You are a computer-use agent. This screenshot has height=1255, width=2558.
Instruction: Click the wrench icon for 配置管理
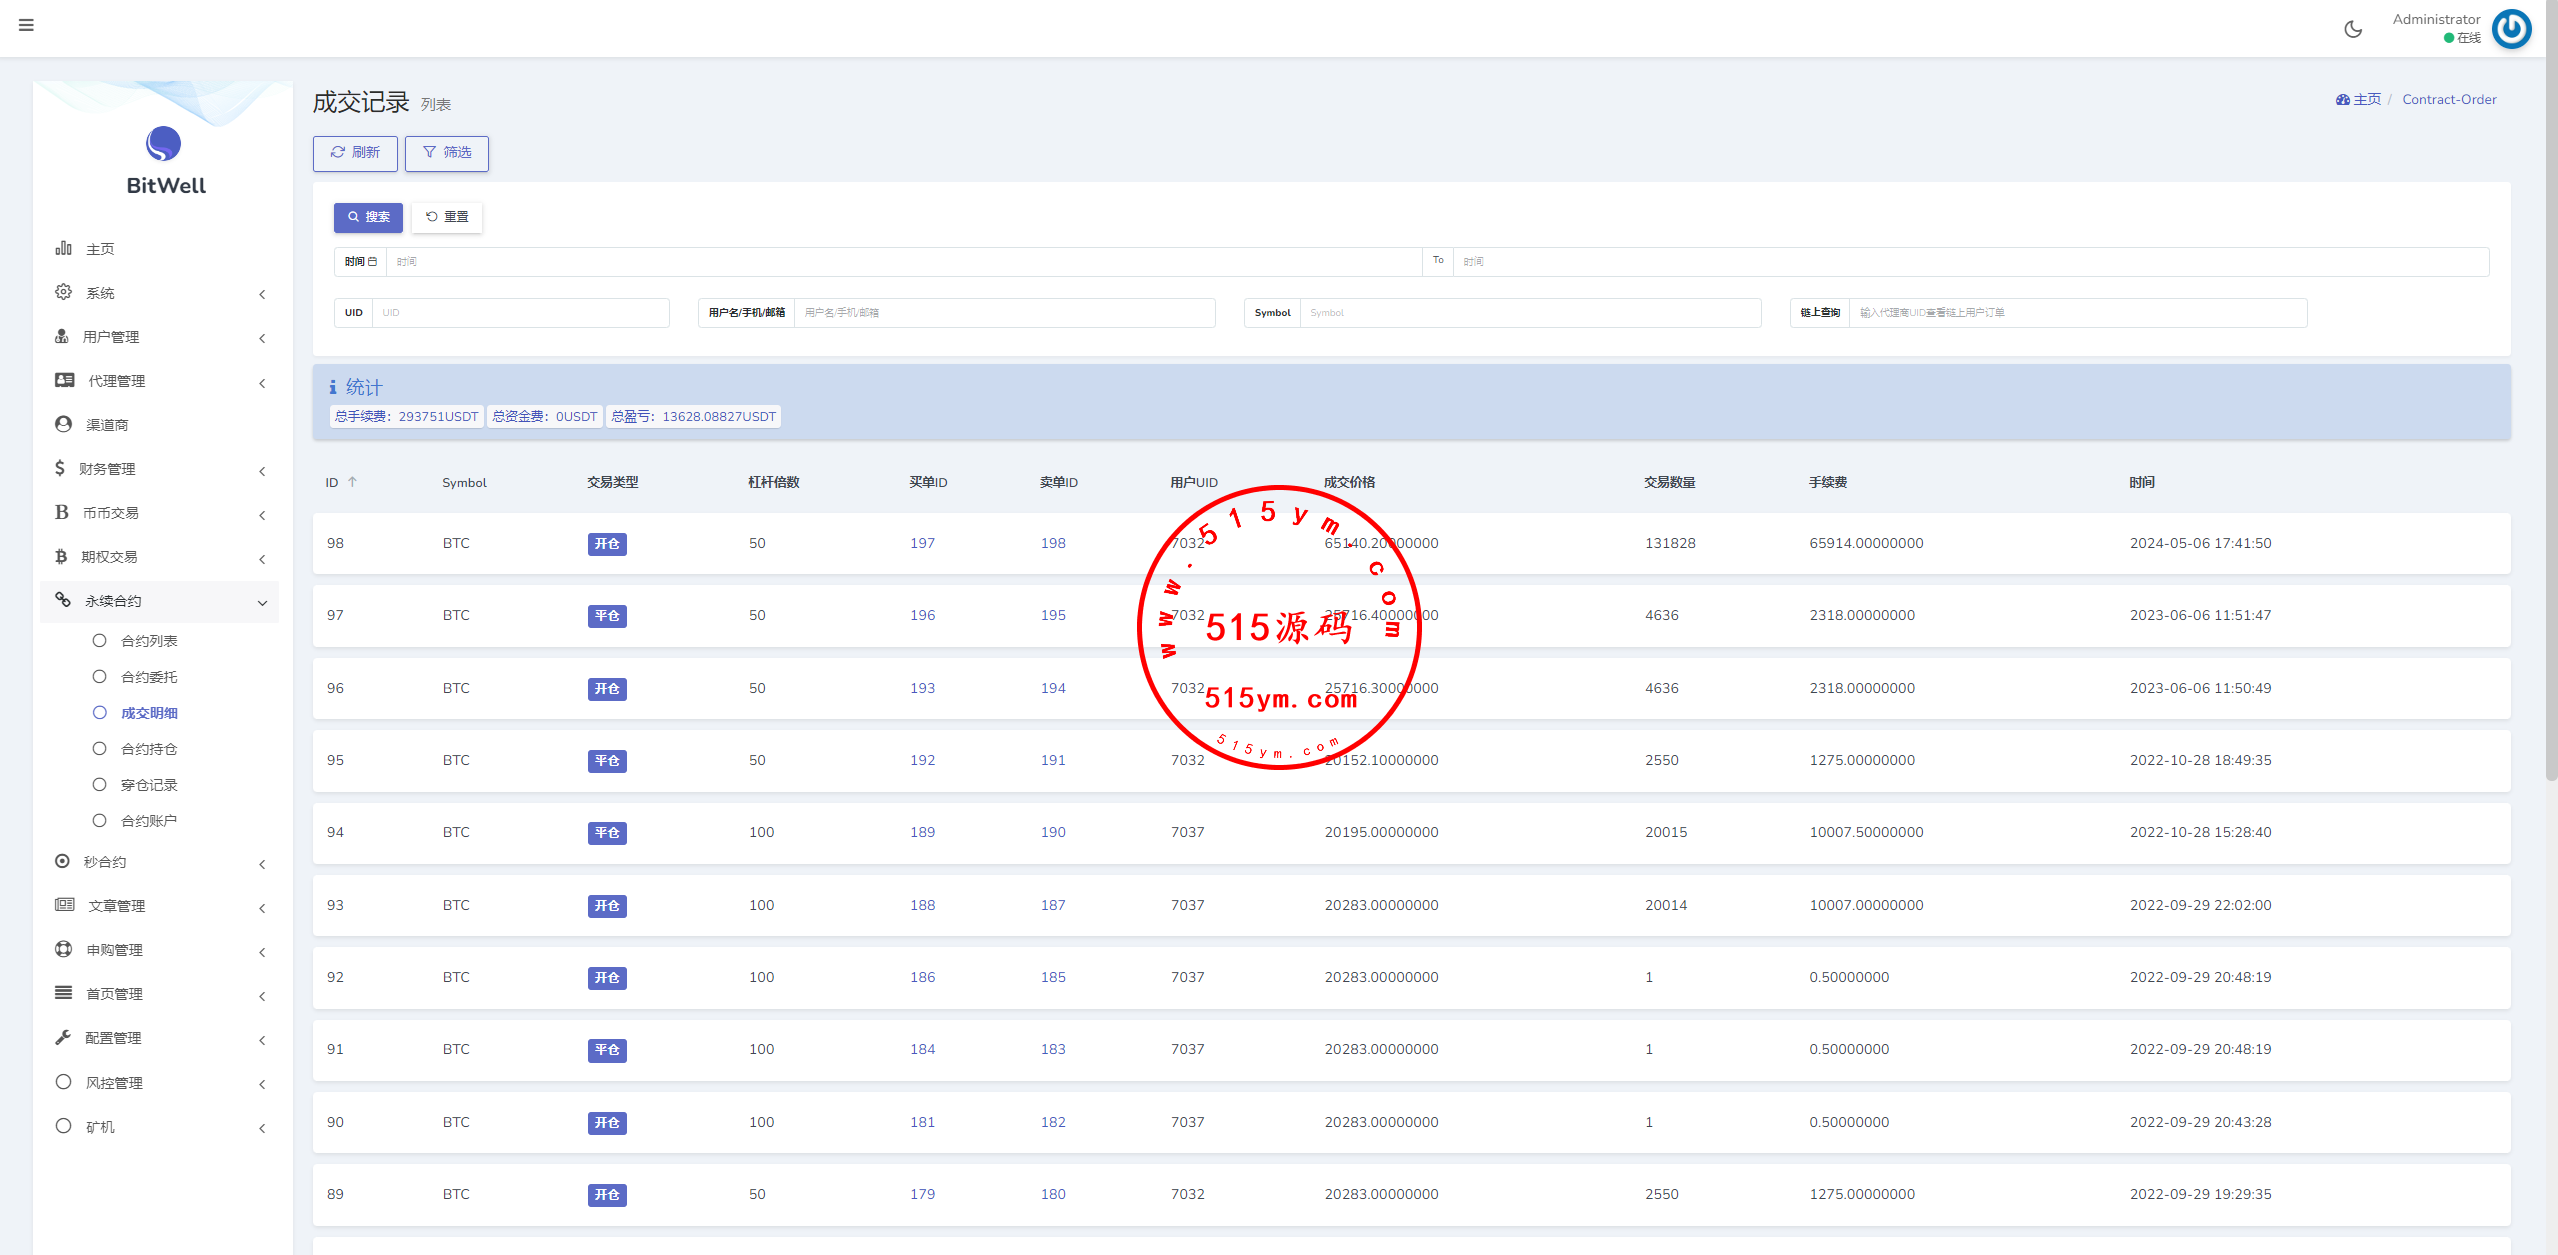pyautogui.click(x=63, y=1037)
